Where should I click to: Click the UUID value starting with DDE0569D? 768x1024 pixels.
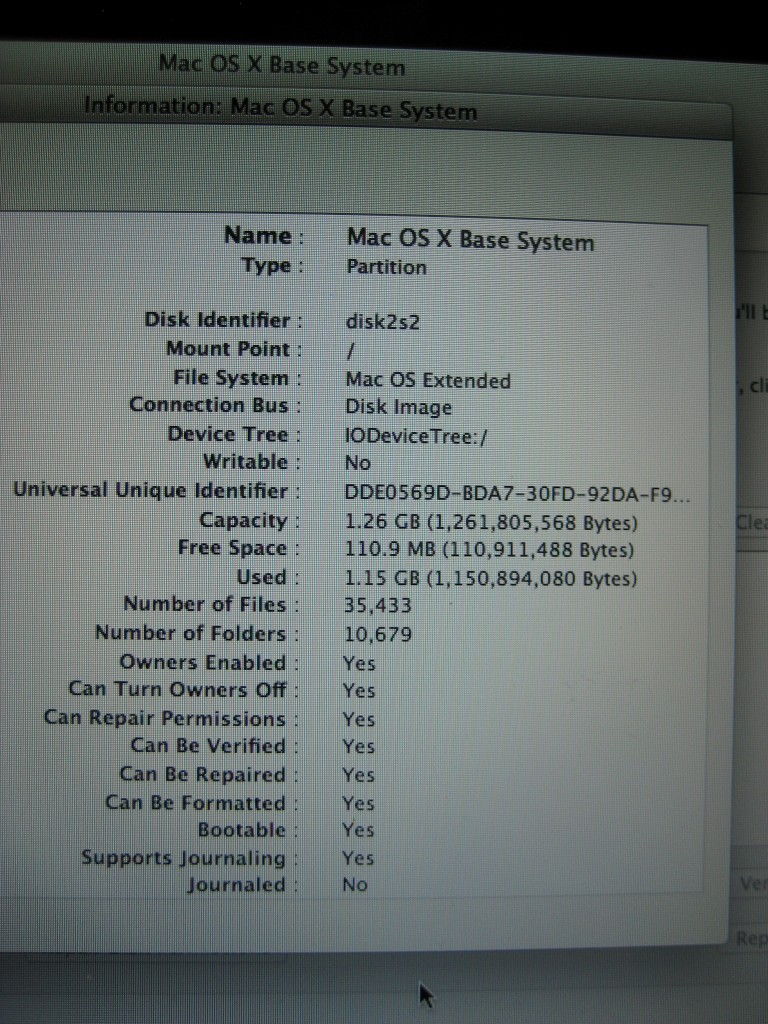click(517, 494)
